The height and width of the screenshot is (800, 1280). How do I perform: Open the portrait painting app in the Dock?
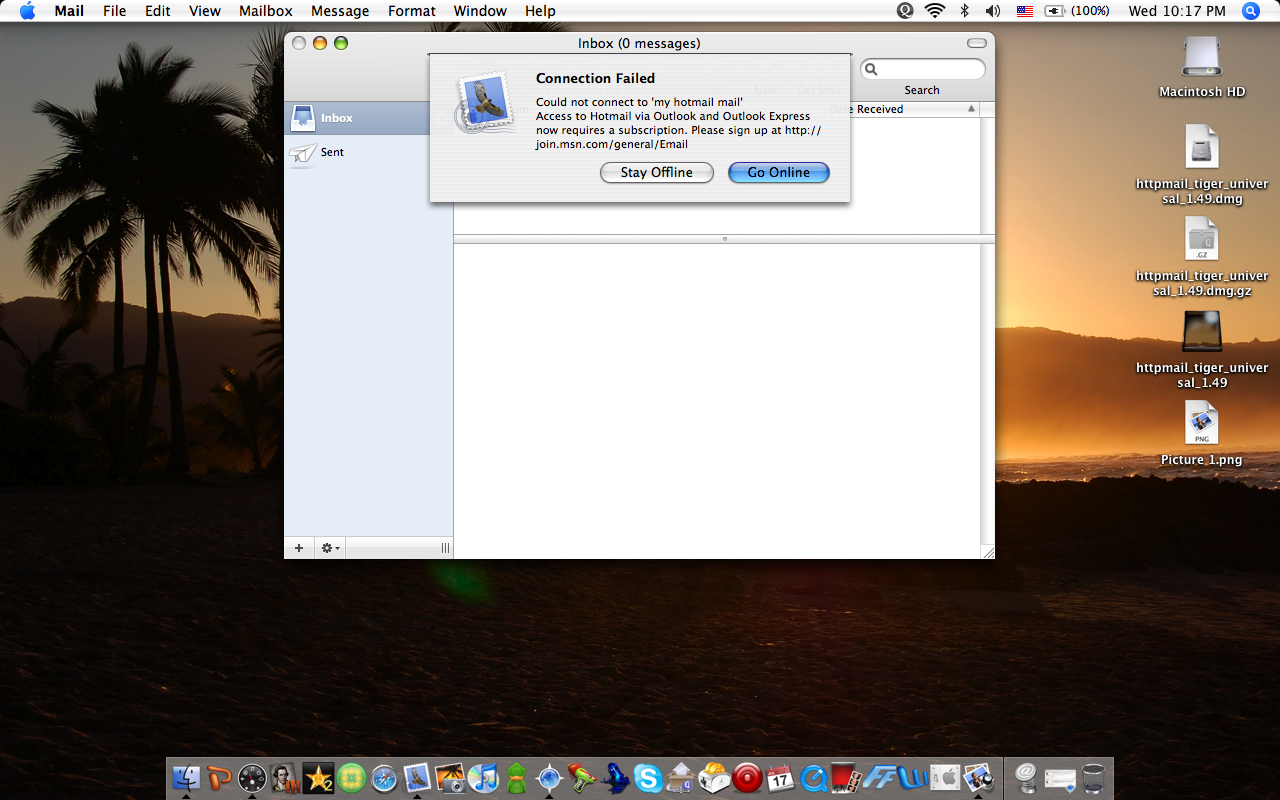pos(285,778)
